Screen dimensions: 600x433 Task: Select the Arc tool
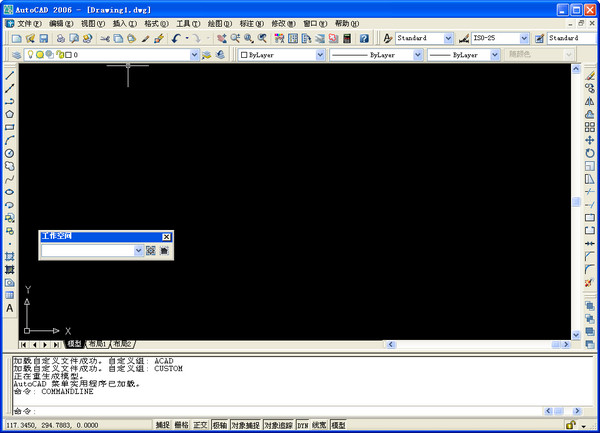10,140
